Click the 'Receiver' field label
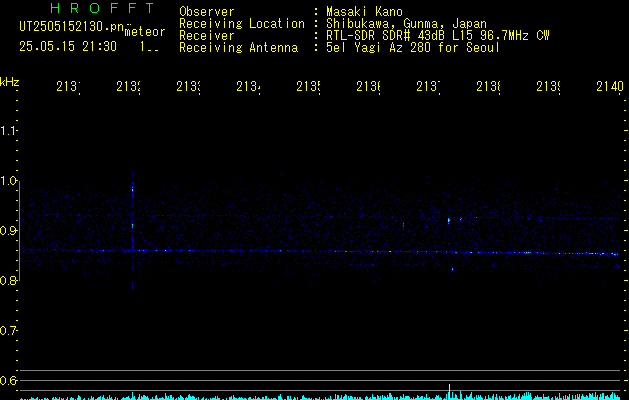Screen dimensions: 629x400 click(x=207, y=36)
